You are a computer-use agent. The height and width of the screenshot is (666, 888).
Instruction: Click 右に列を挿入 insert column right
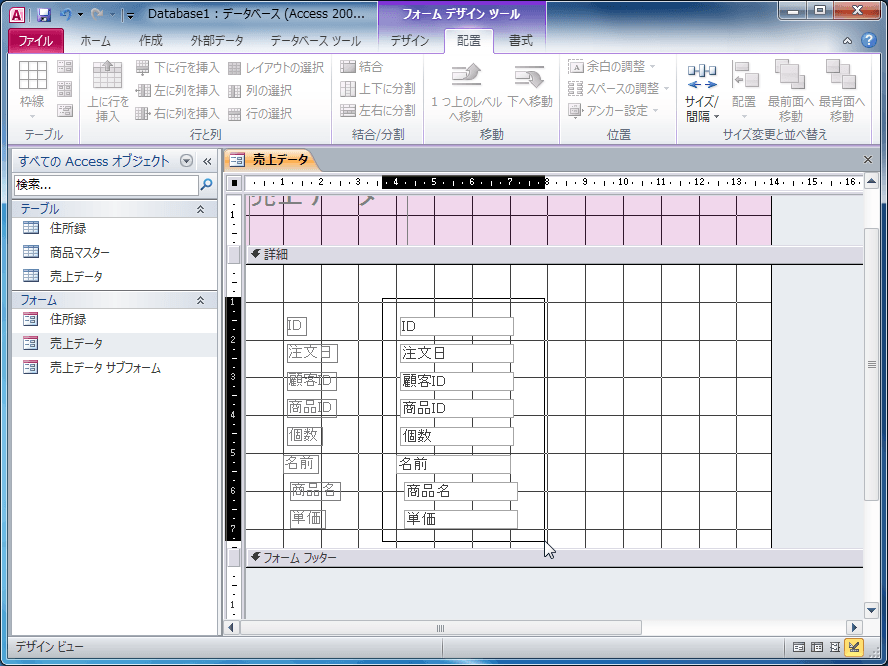click(178, 114)
